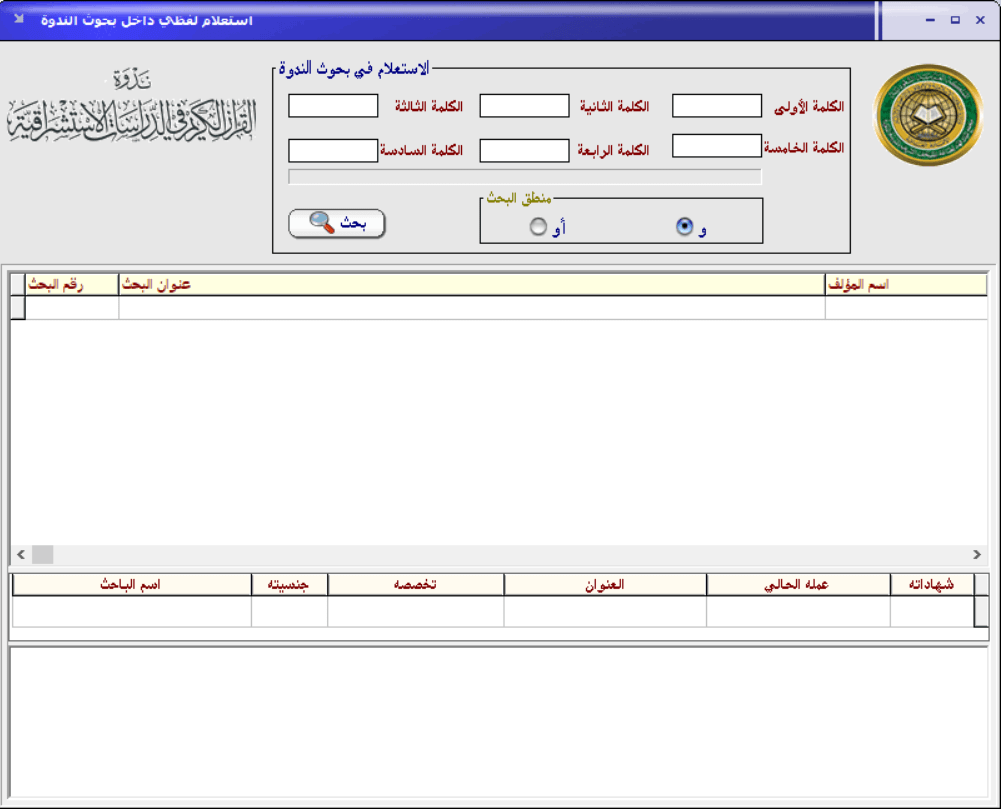Click the جنسيته column header
This screenshot has width=1001, height=809.
coord(289,584)
